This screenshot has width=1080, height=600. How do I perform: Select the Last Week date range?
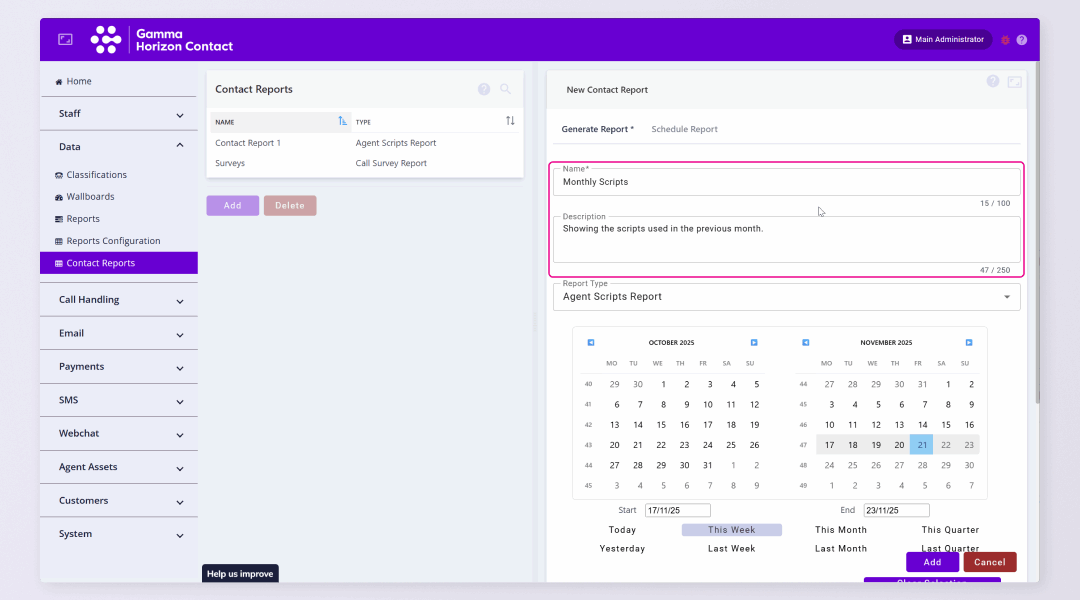click(731, 549)
